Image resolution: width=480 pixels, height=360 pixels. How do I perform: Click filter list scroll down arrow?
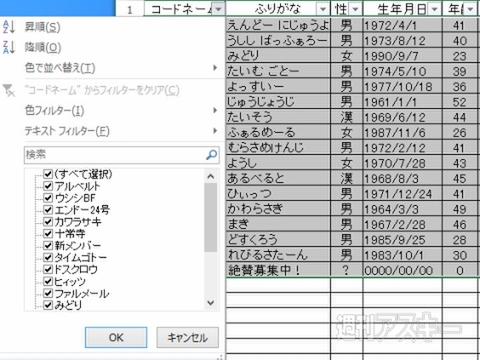[211, 303]
